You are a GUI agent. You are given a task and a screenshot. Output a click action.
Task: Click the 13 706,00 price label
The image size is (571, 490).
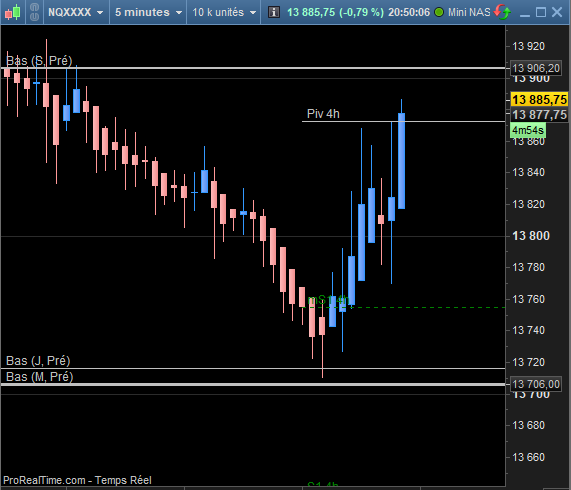point(536,384)
